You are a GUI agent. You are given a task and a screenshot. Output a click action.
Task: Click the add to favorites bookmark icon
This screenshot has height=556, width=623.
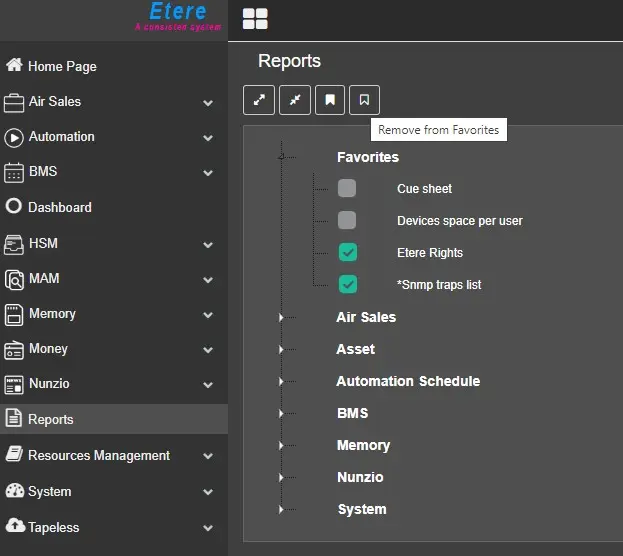pos(329,100)
